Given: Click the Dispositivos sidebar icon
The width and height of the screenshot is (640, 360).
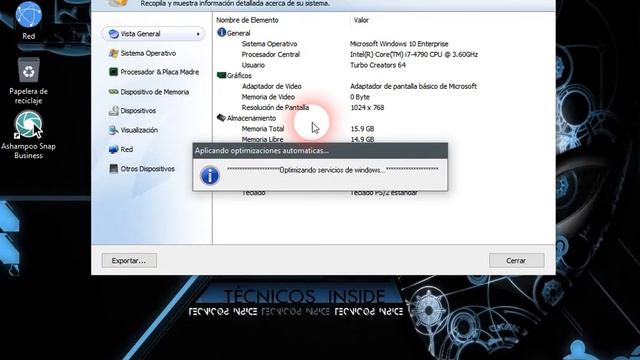Looking at the screenshot, I should click(113, 111).
